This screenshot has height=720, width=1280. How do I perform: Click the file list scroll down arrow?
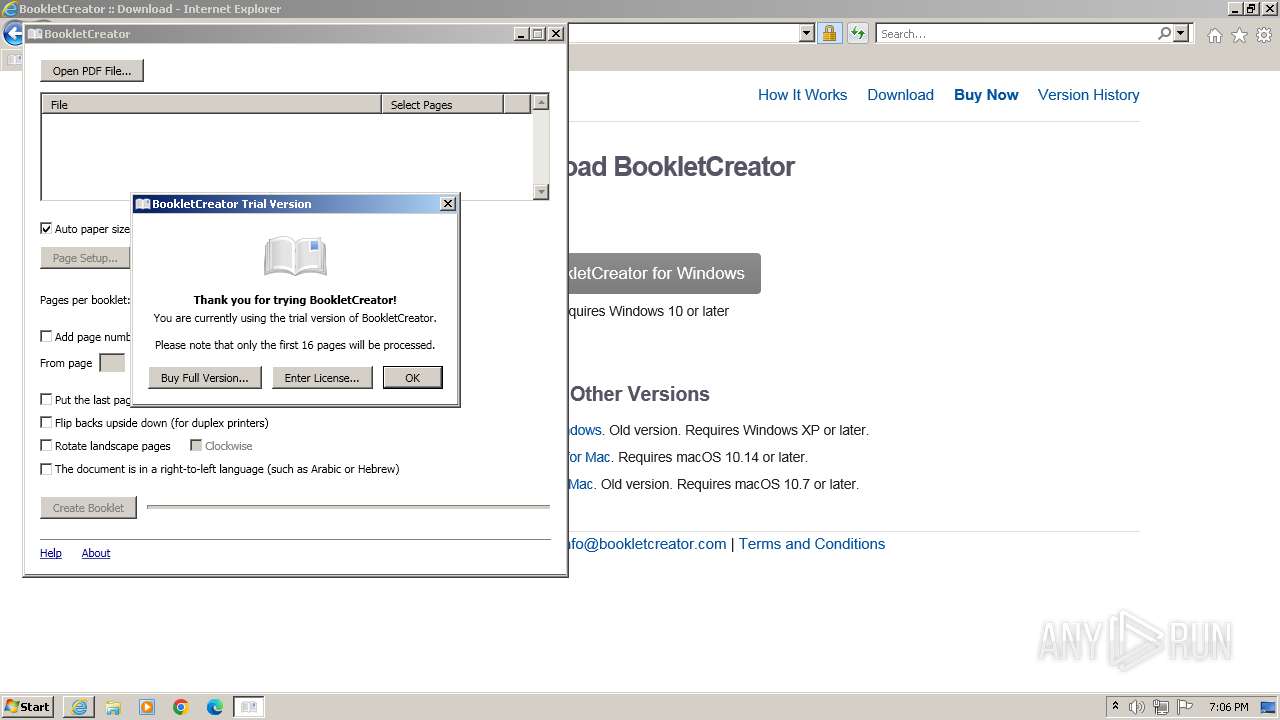(x=541, y=191)
